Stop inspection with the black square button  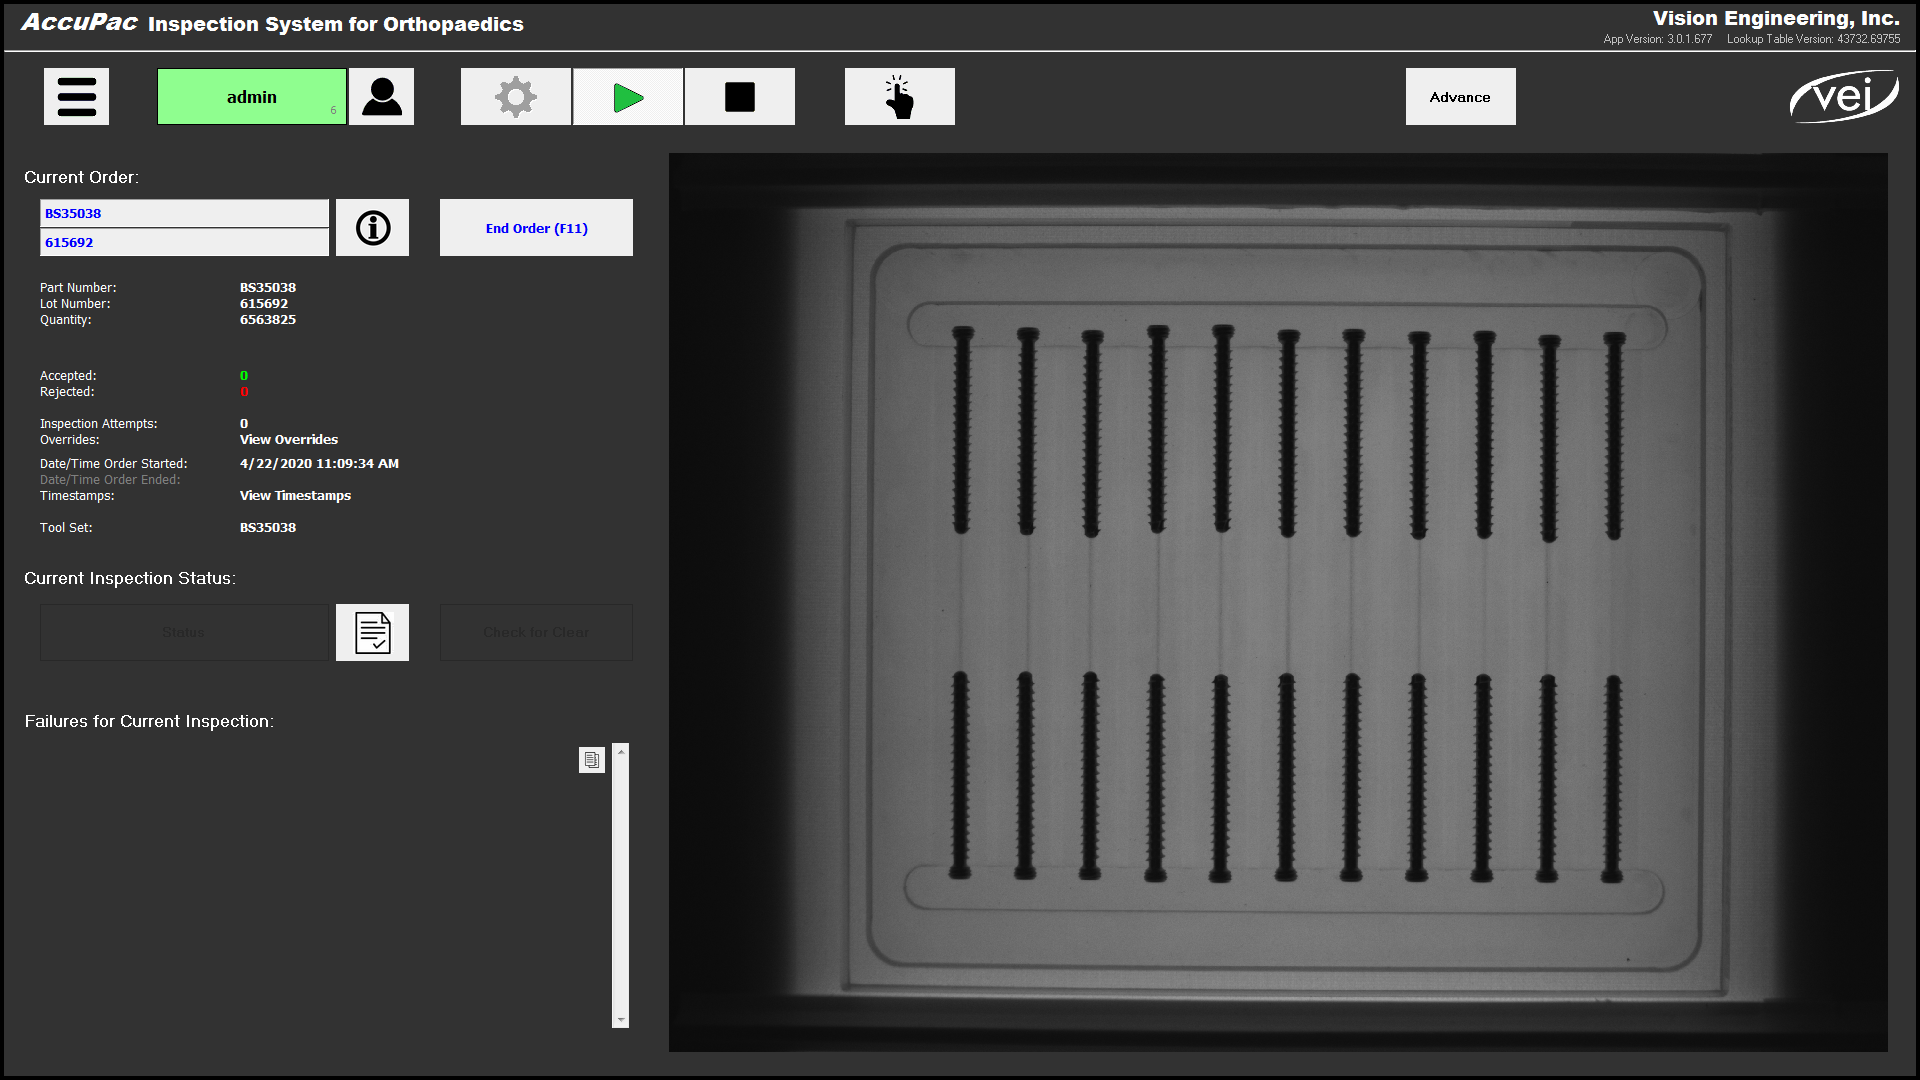pos(740,97)
